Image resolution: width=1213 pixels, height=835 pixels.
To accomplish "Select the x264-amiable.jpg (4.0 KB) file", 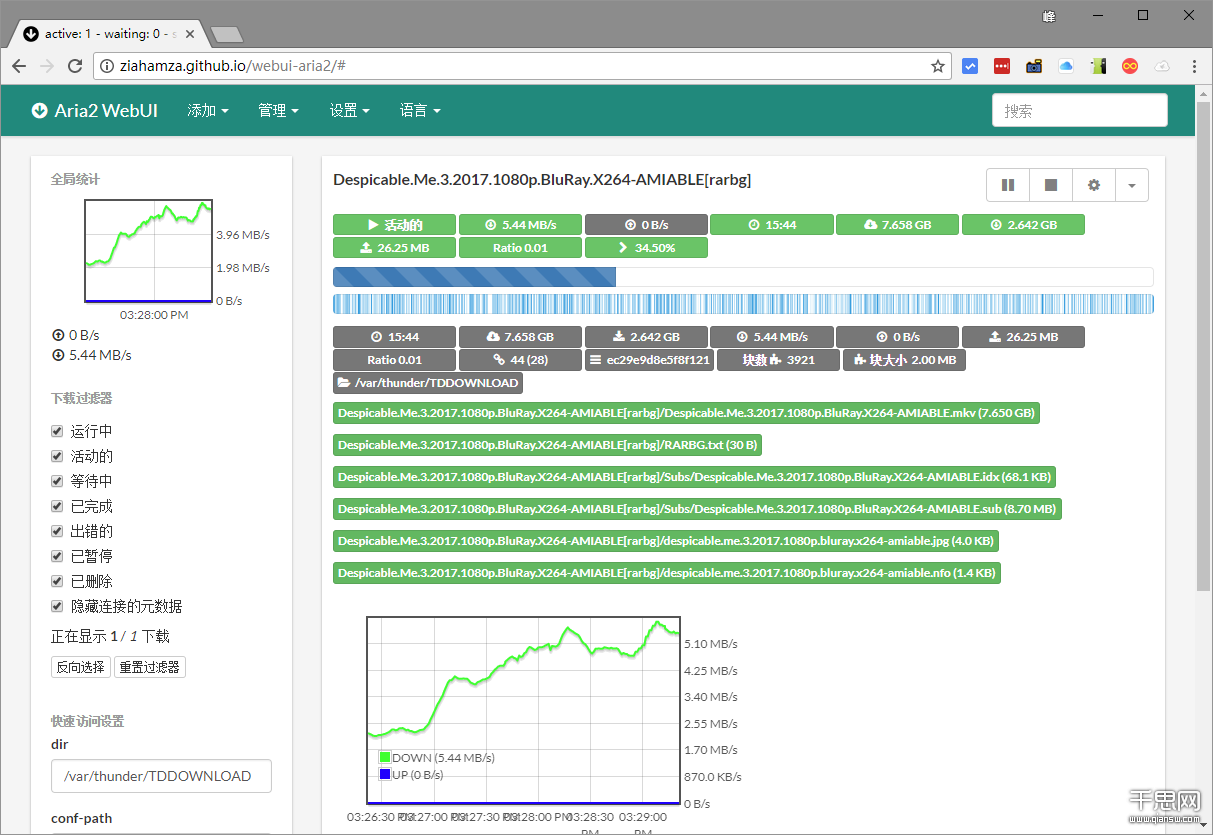I will [x=666, y=541].
